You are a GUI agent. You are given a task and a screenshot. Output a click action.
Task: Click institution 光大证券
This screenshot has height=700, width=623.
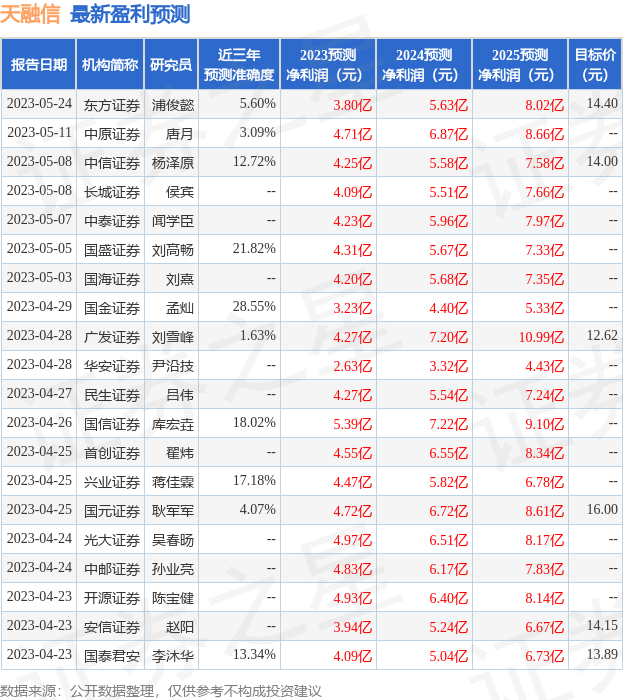(112, 541)
